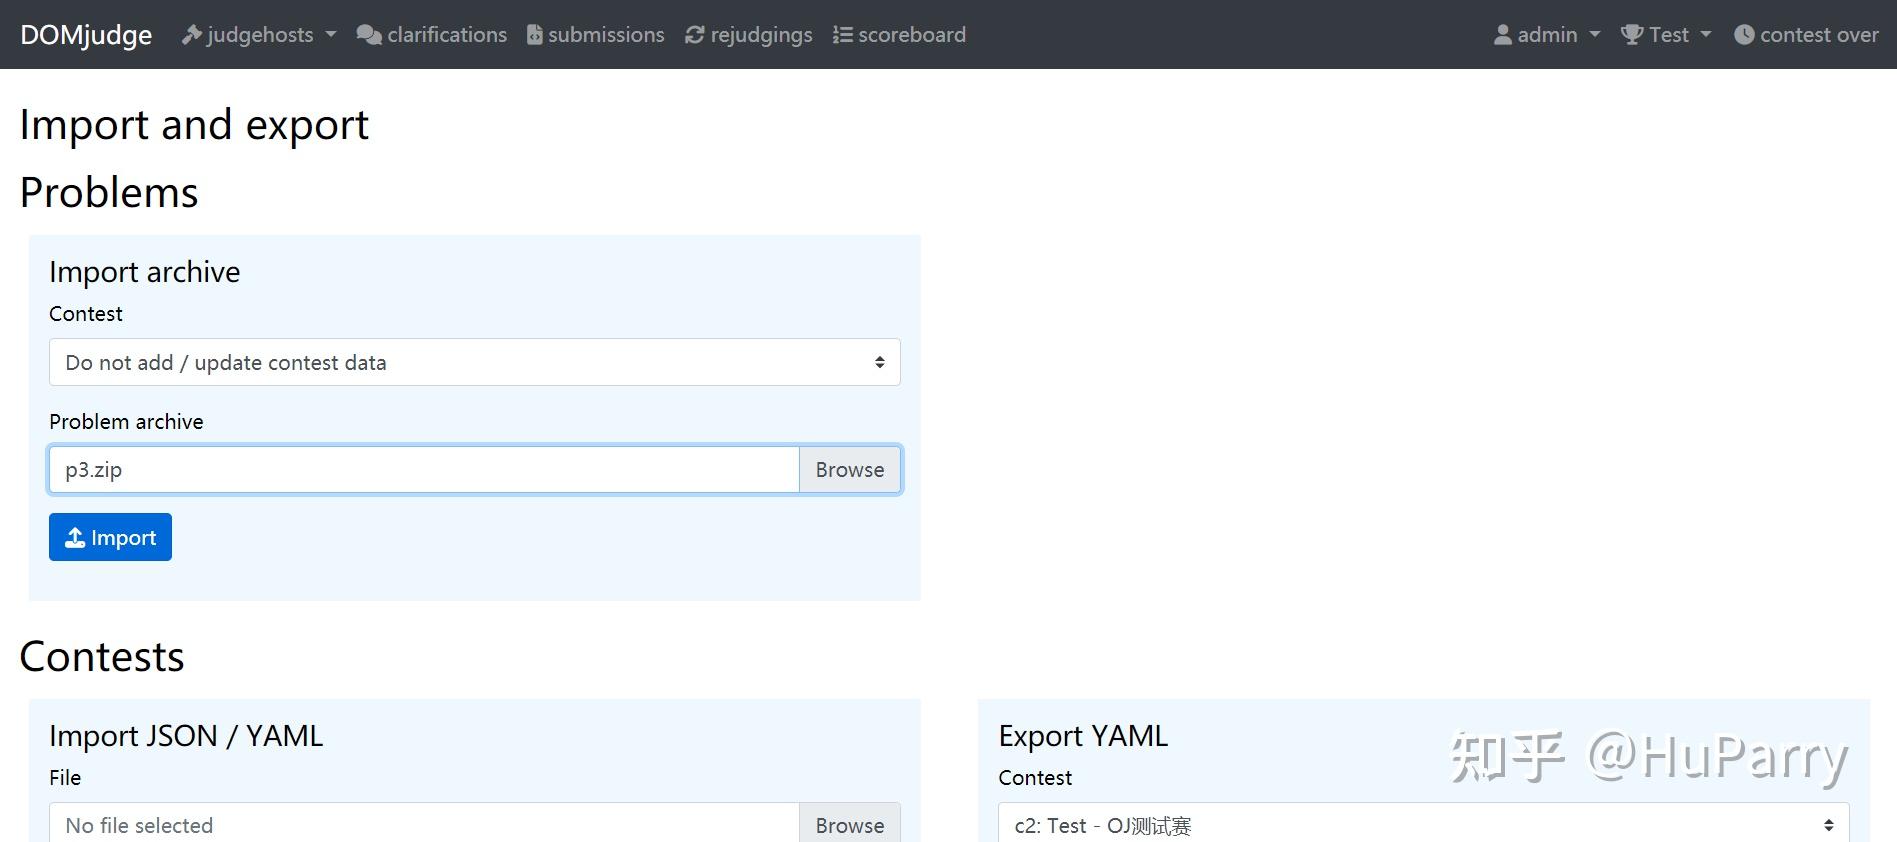Click Browse next to p3.zip
Viewport: 1897px width, 842px height.
(x=849, y=470)
